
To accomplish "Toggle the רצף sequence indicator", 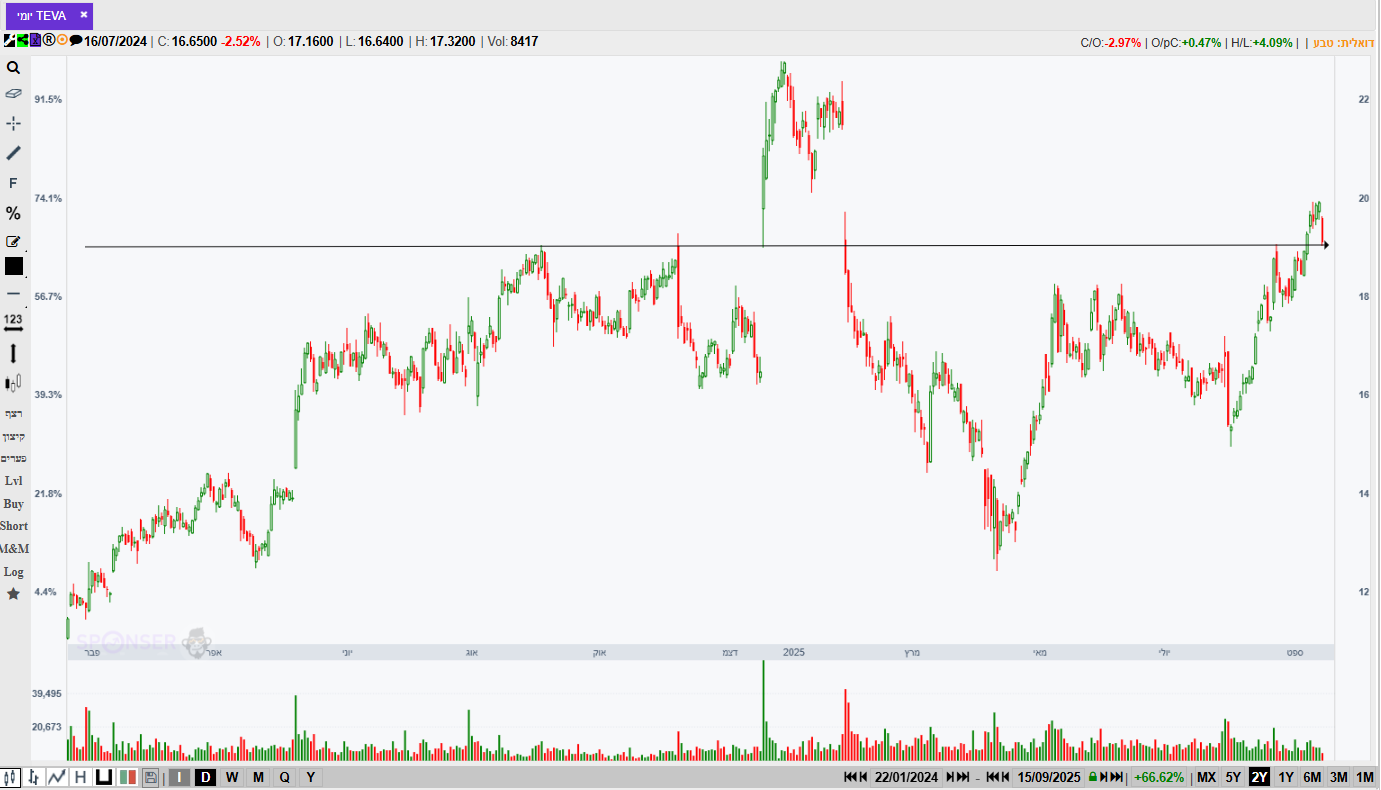I will (x=14, y=413).
